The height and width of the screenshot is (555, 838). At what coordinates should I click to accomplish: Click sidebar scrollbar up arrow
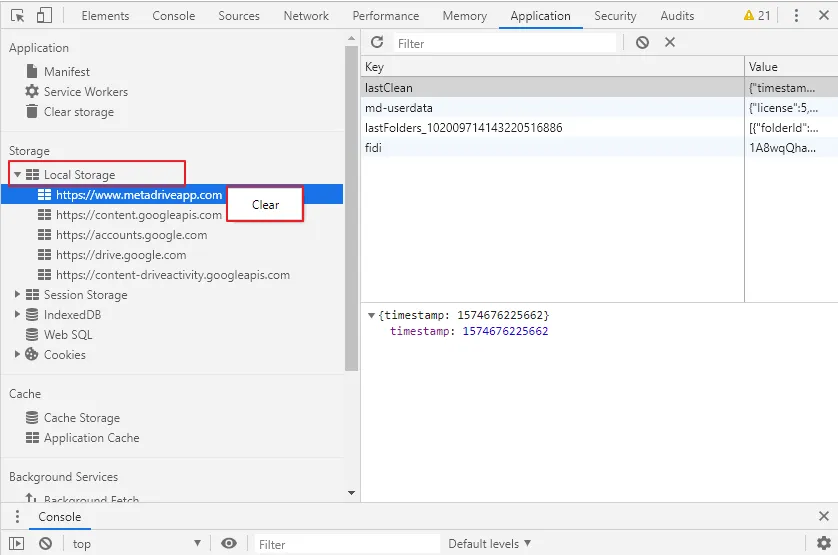[351, 38]
